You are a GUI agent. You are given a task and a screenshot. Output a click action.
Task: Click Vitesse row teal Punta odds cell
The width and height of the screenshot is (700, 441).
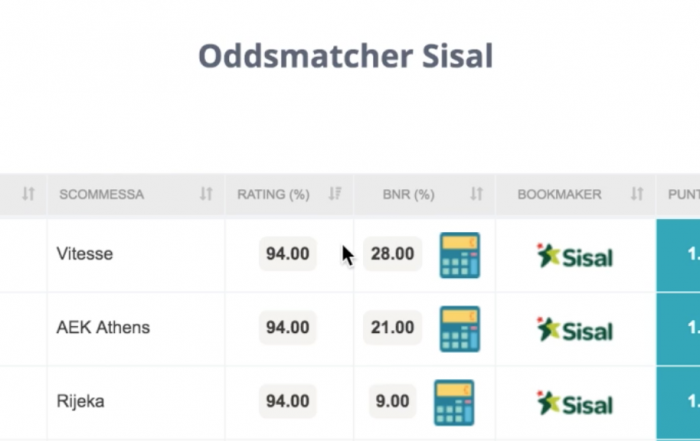(x=678, y=255)
